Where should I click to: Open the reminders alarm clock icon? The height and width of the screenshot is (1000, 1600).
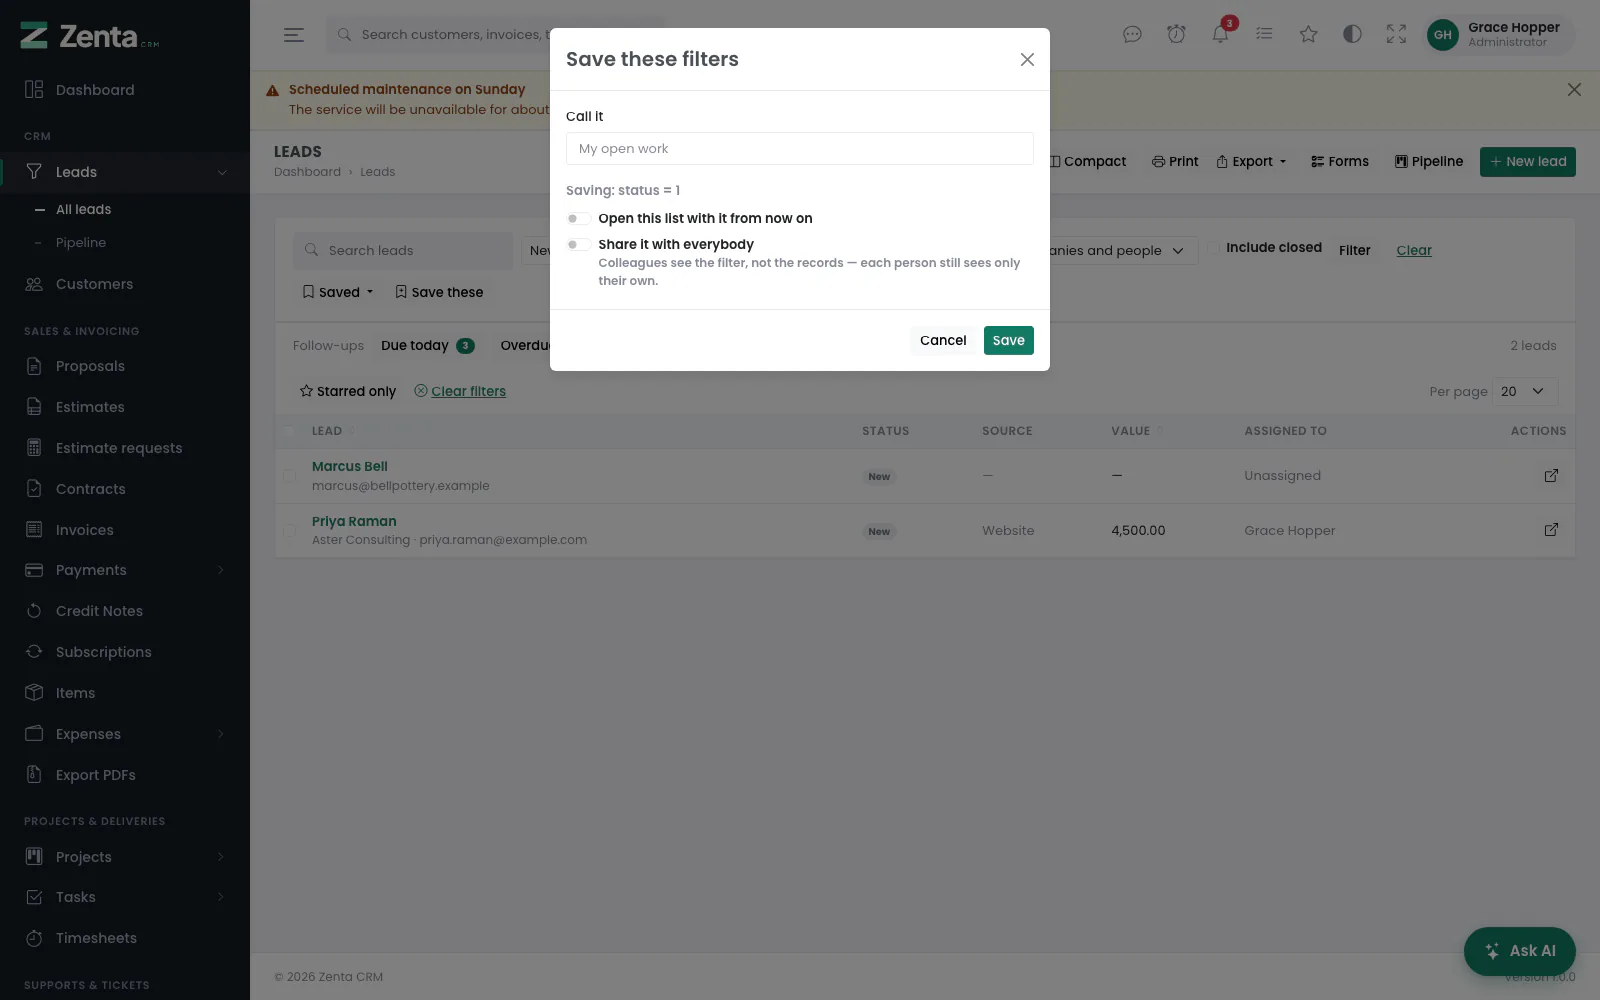tap(1176, 35)
